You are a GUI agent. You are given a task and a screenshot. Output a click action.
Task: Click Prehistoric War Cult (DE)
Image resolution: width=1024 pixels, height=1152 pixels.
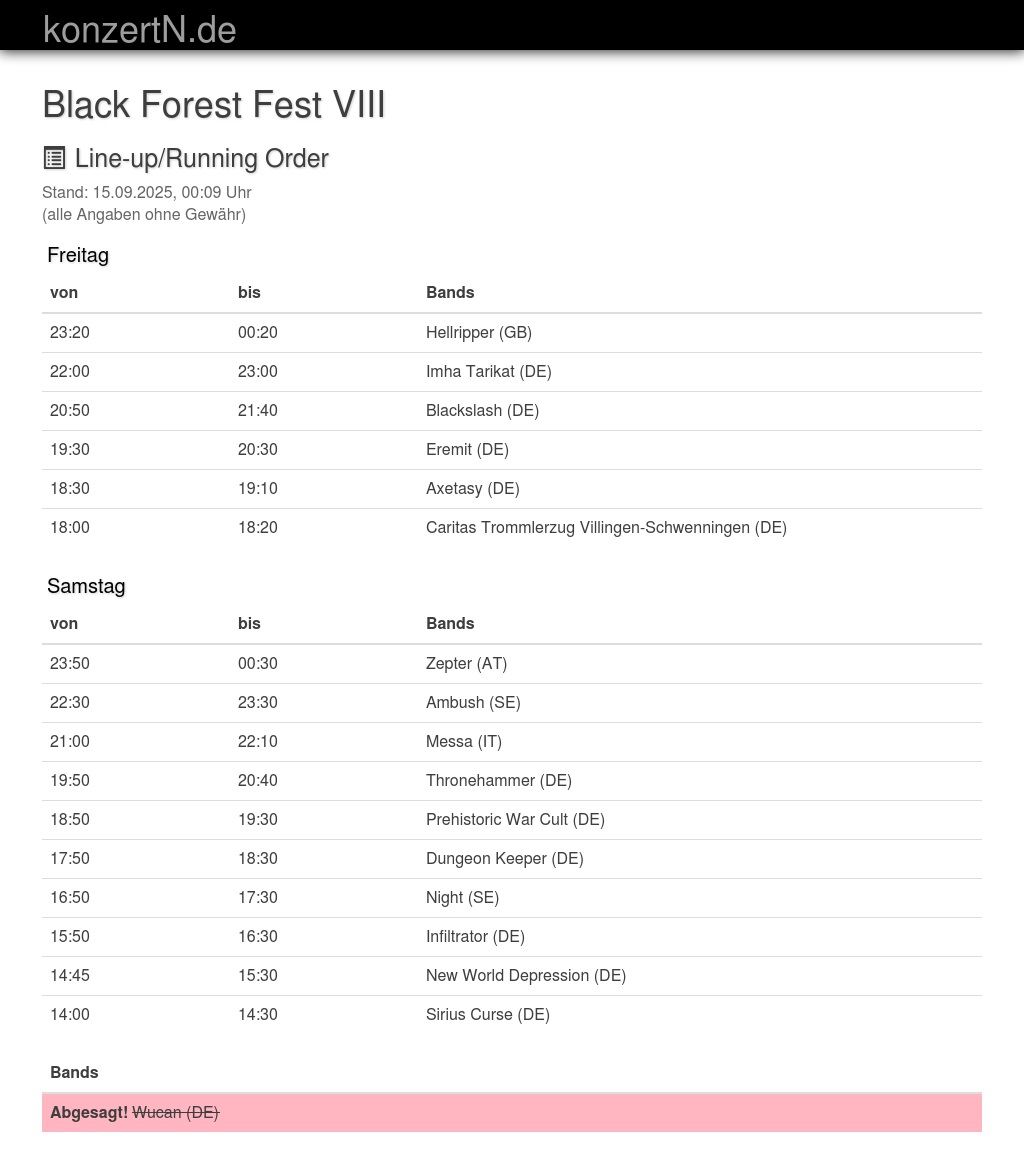pyautogui.click(x=515, y=820)
